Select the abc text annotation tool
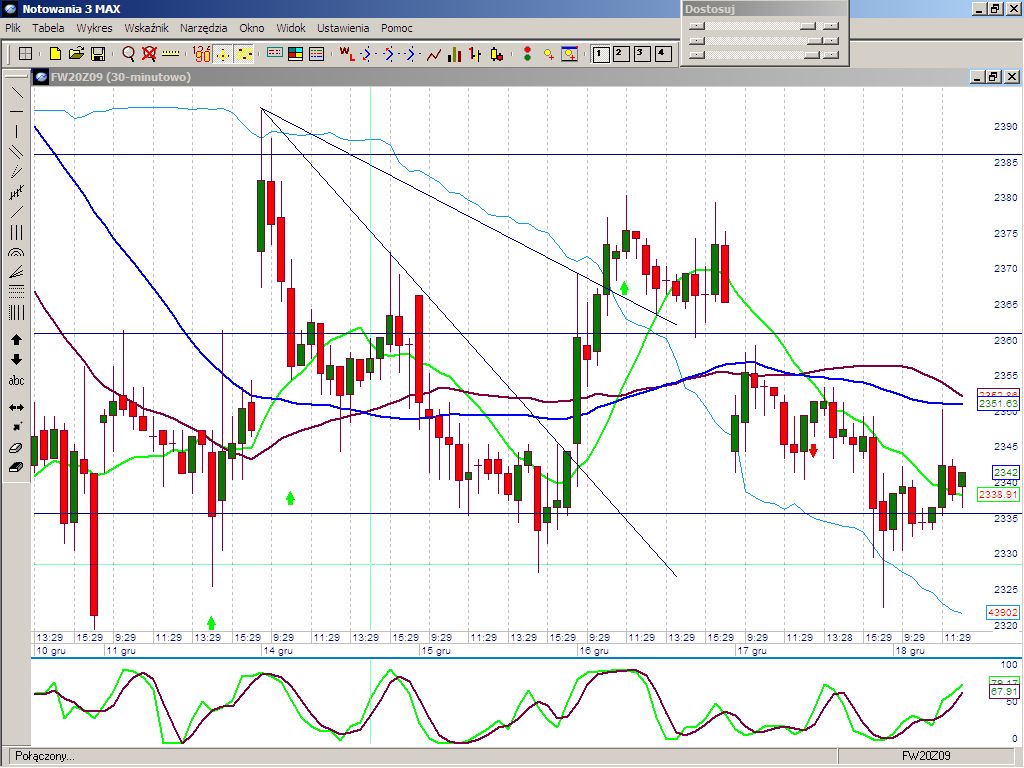 pos(16,381)
